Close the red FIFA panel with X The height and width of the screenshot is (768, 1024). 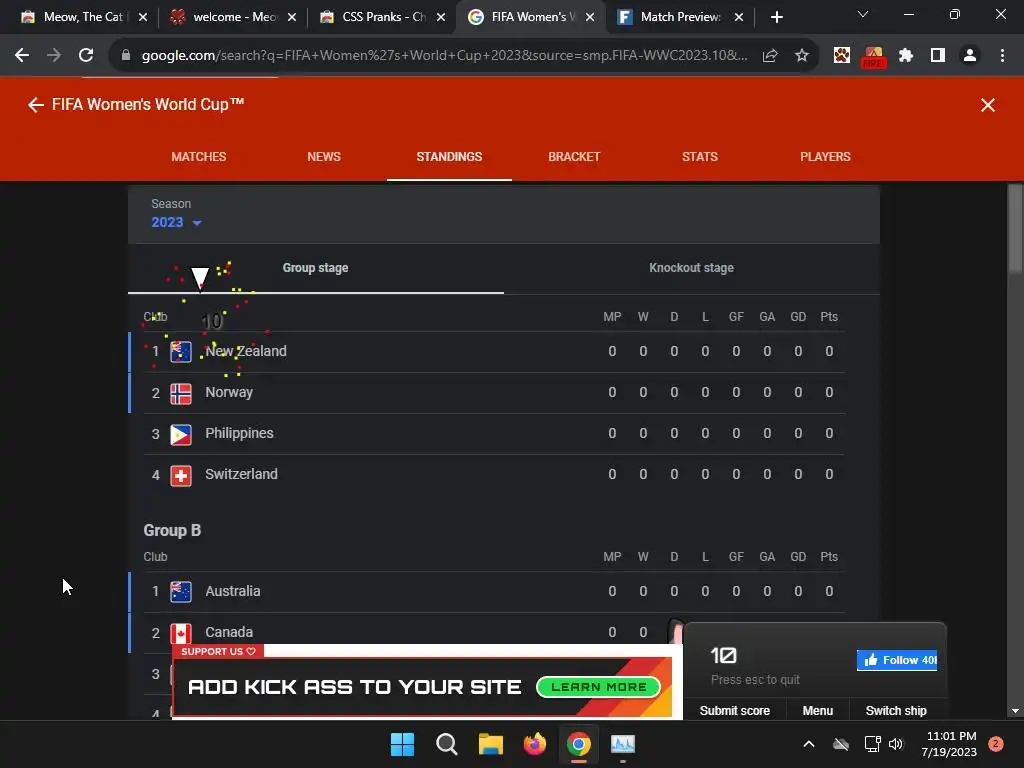tap(987, 105)
